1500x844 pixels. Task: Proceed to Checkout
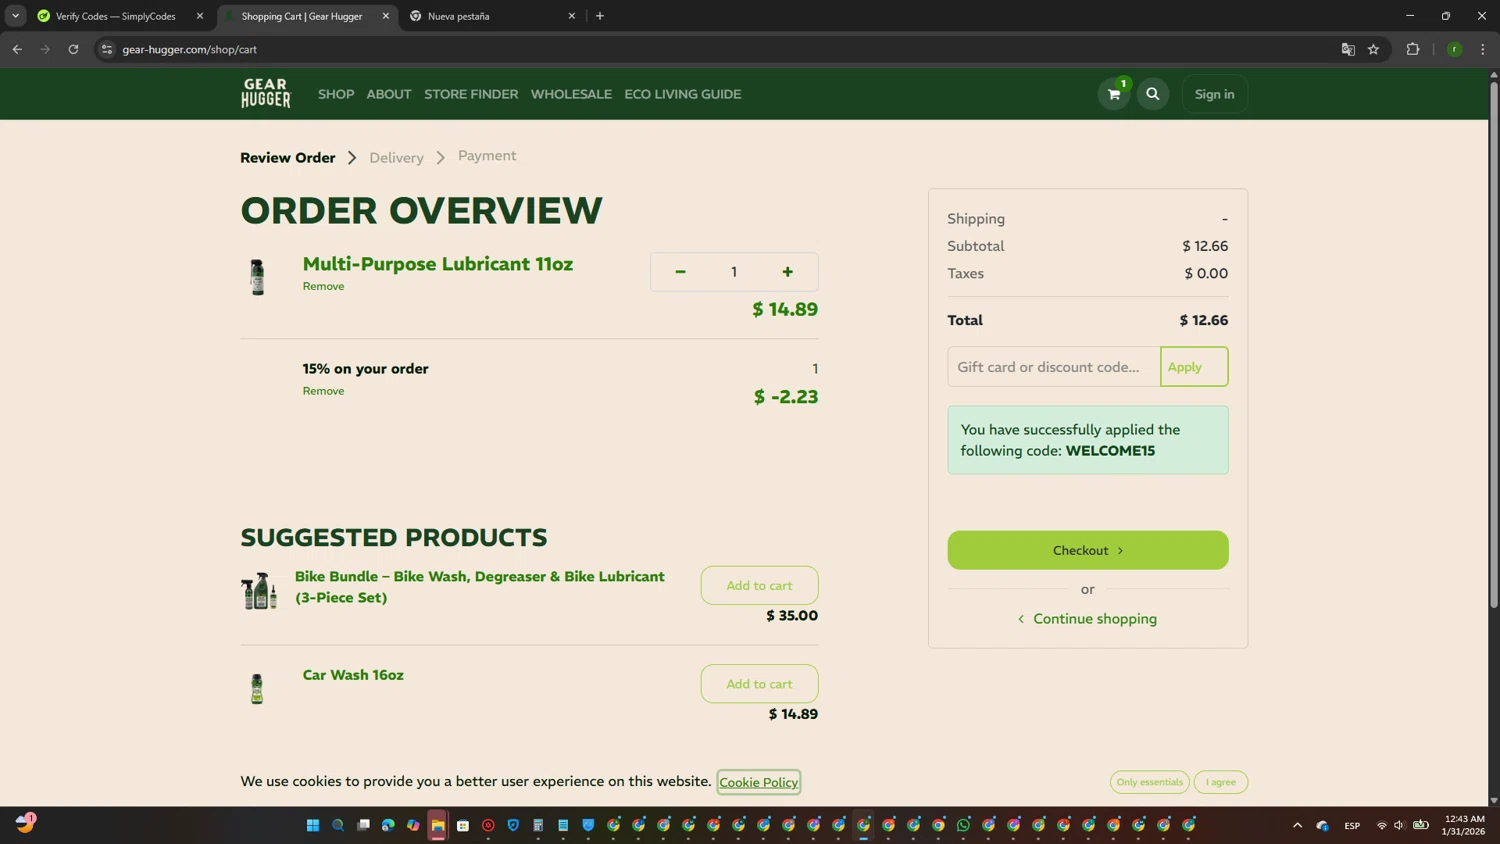click(1088, 550)
